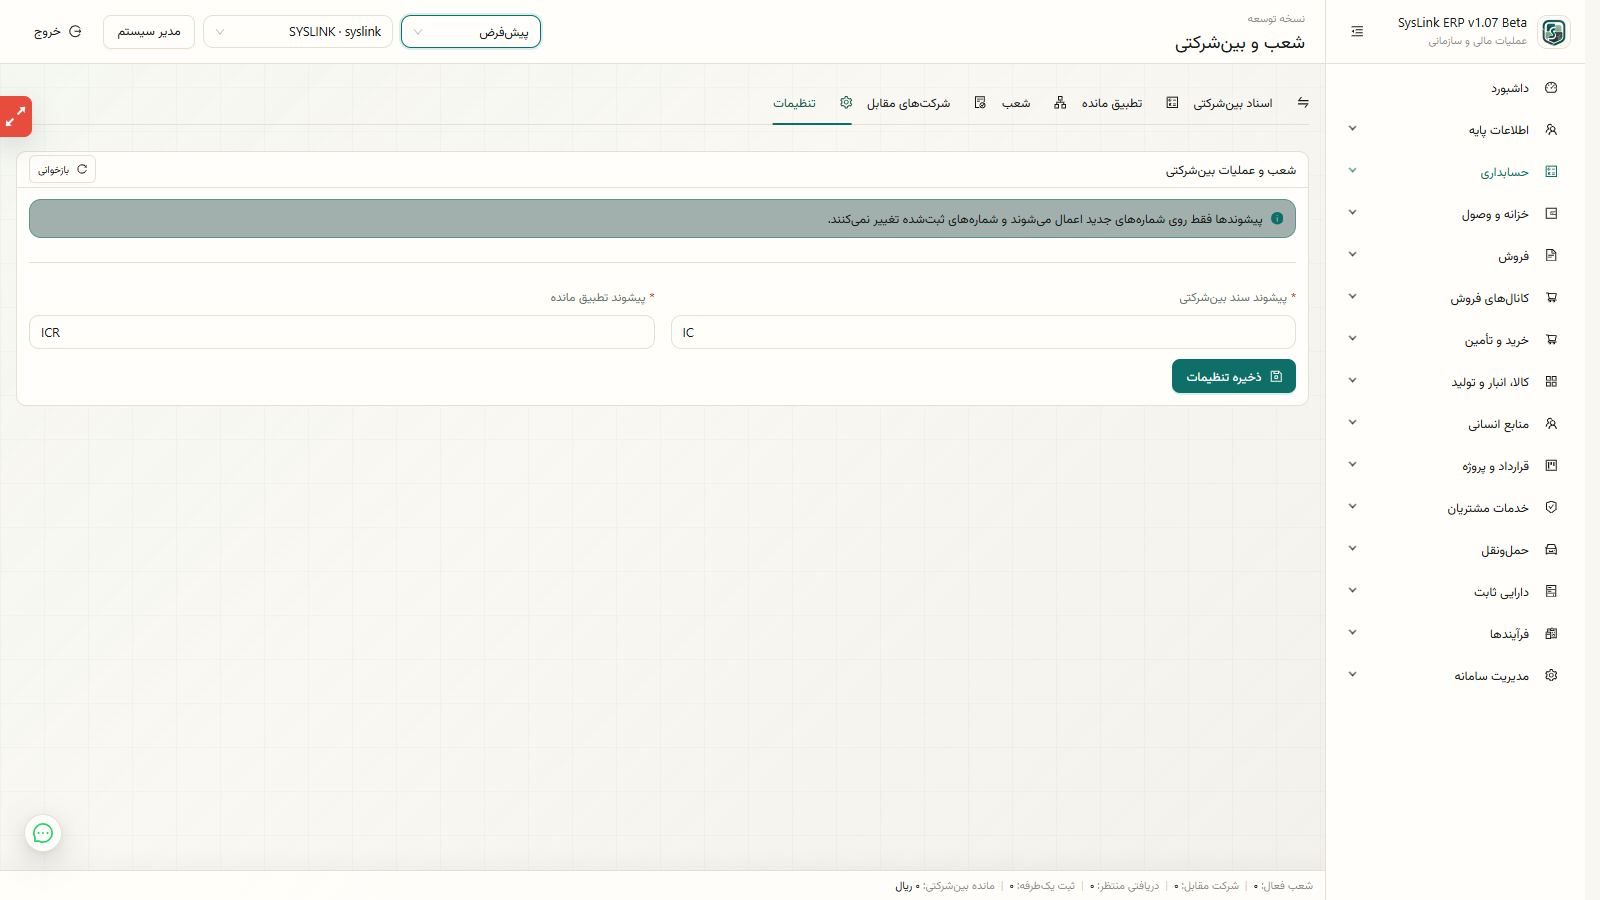Open the داشبورد menu item

pos(1455,88)
